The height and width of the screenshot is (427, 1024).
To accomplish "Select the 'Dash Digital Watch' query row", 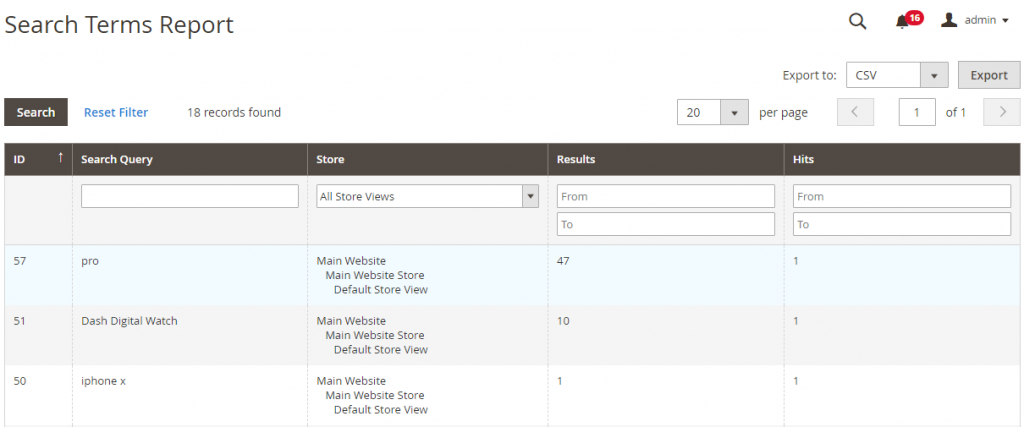I will coord(512,335).
